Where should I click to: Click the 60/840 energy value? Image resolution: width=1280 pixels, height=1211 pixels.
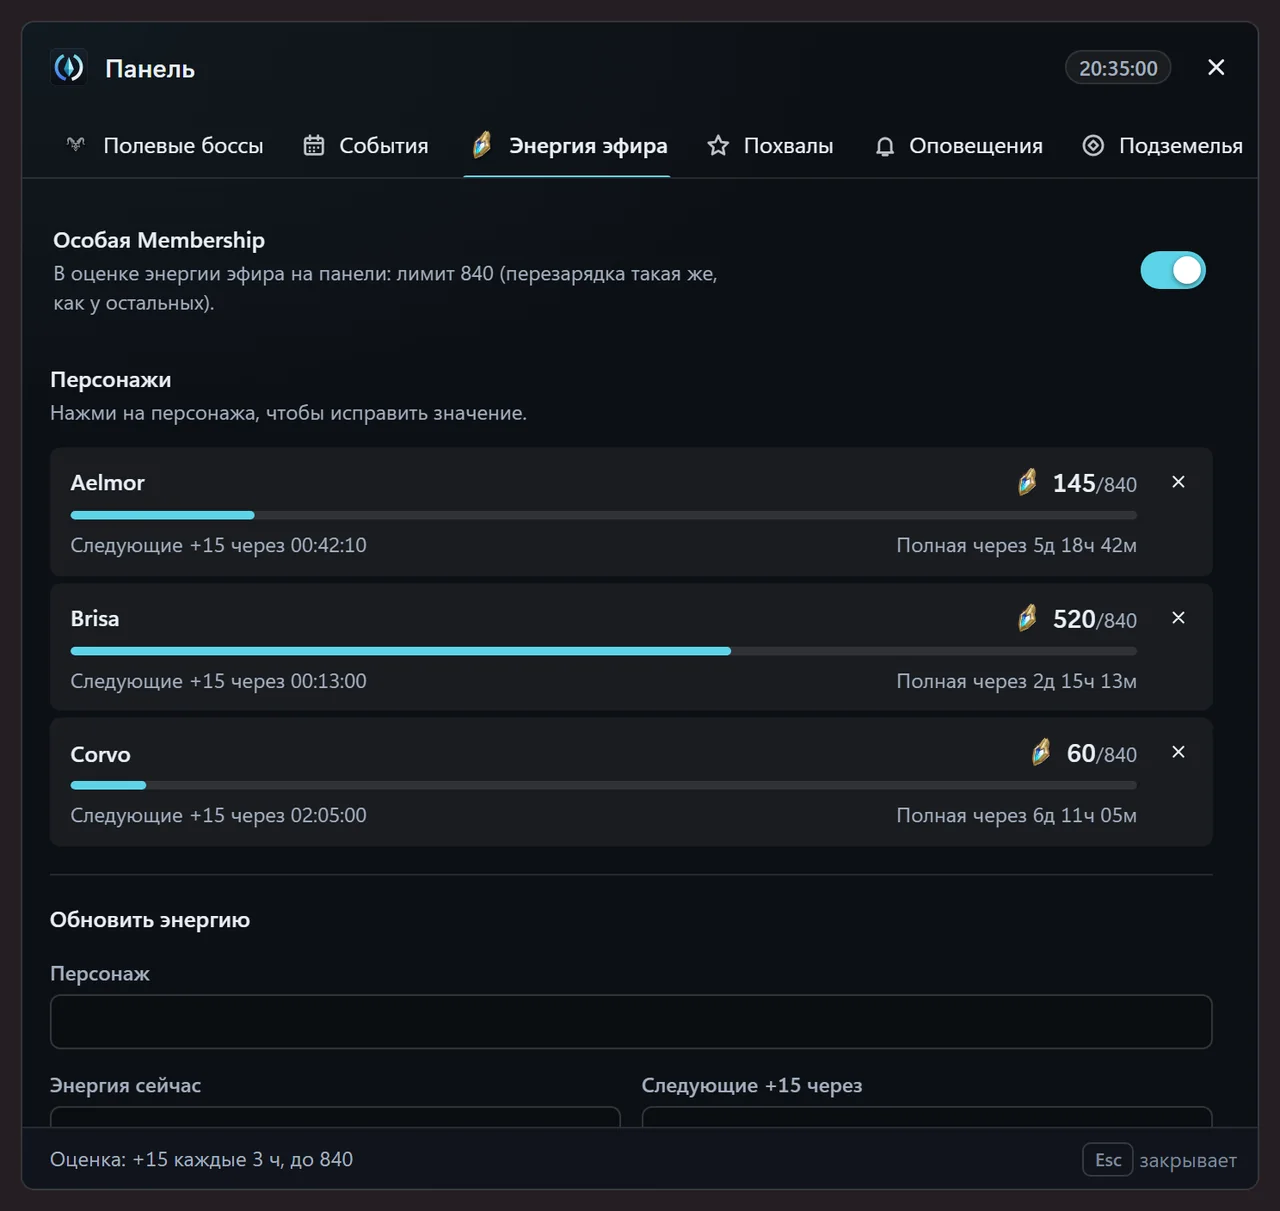(x=1101, y=753)
